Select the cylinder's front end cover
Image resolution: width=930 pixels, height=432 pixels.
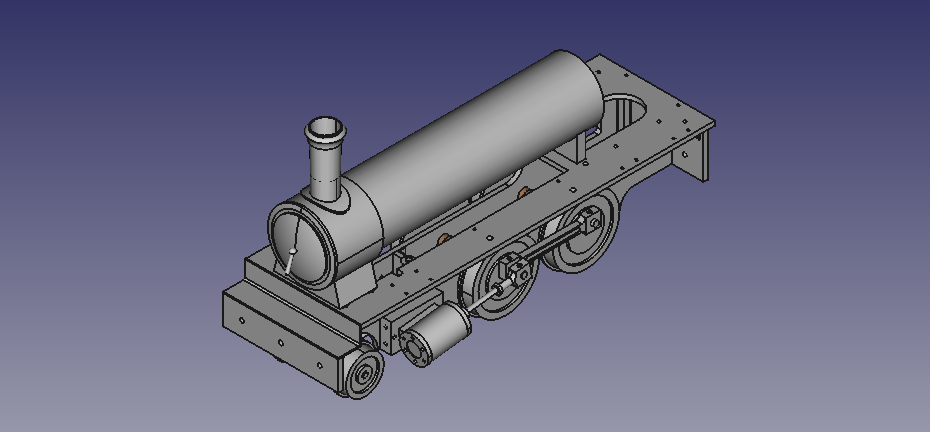pyautogui.click(x=416, y=345)
